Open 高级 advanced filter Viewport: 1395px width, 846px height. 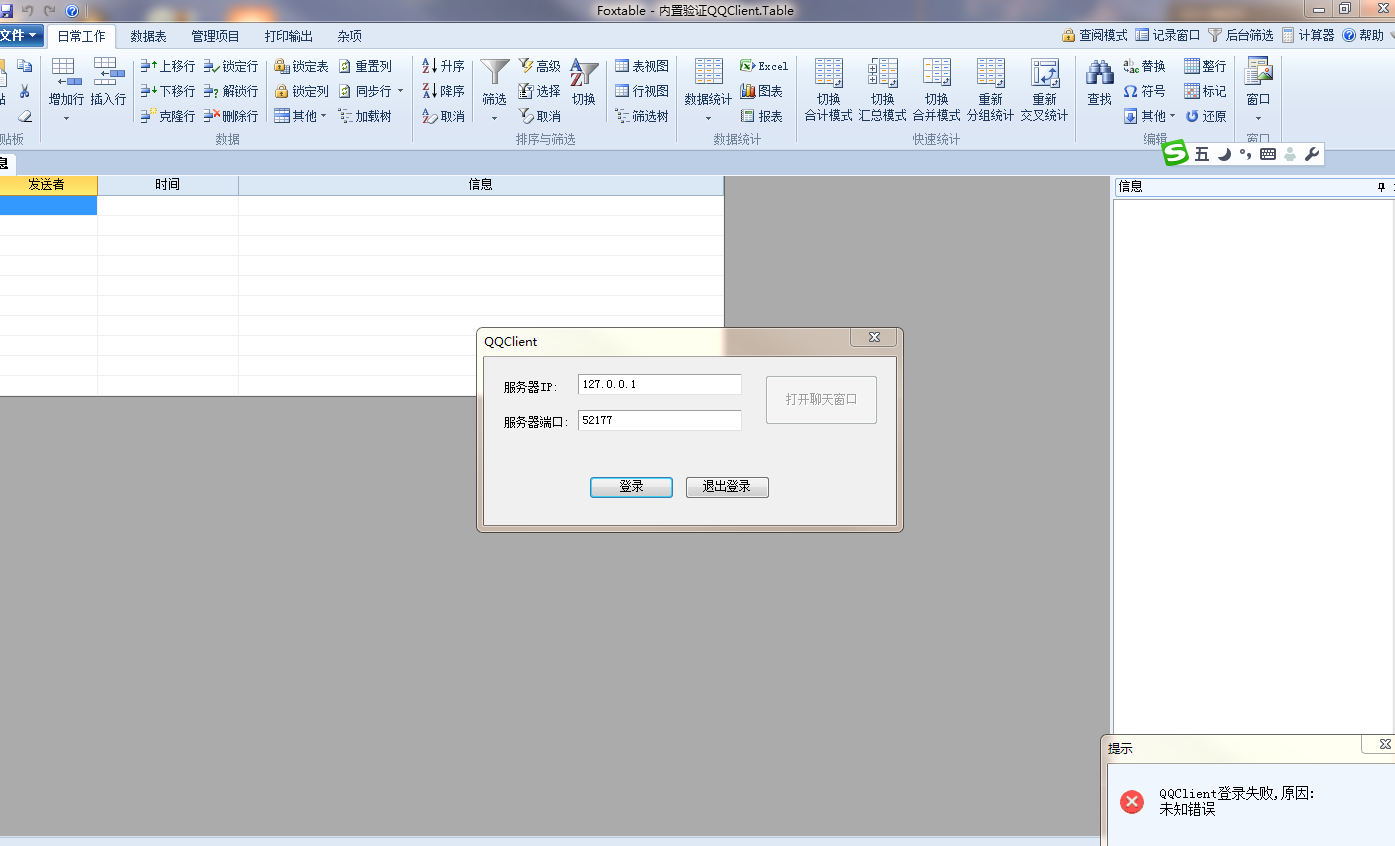539,66
